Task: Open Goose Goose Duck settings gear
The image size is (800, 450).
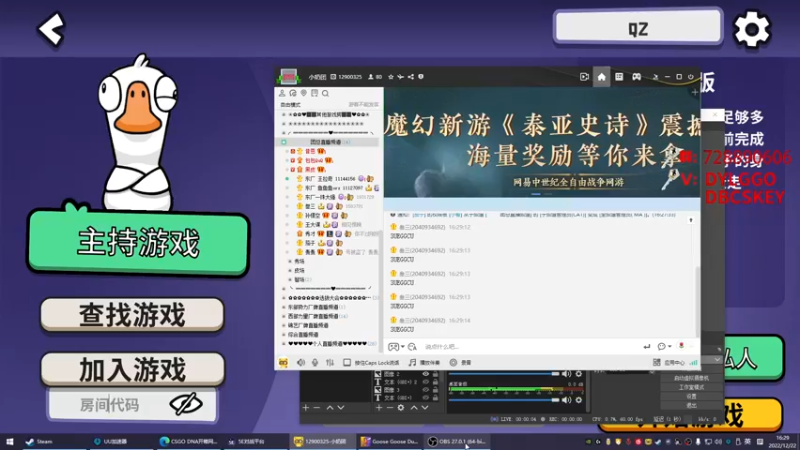Action: [x=751, y=30]
